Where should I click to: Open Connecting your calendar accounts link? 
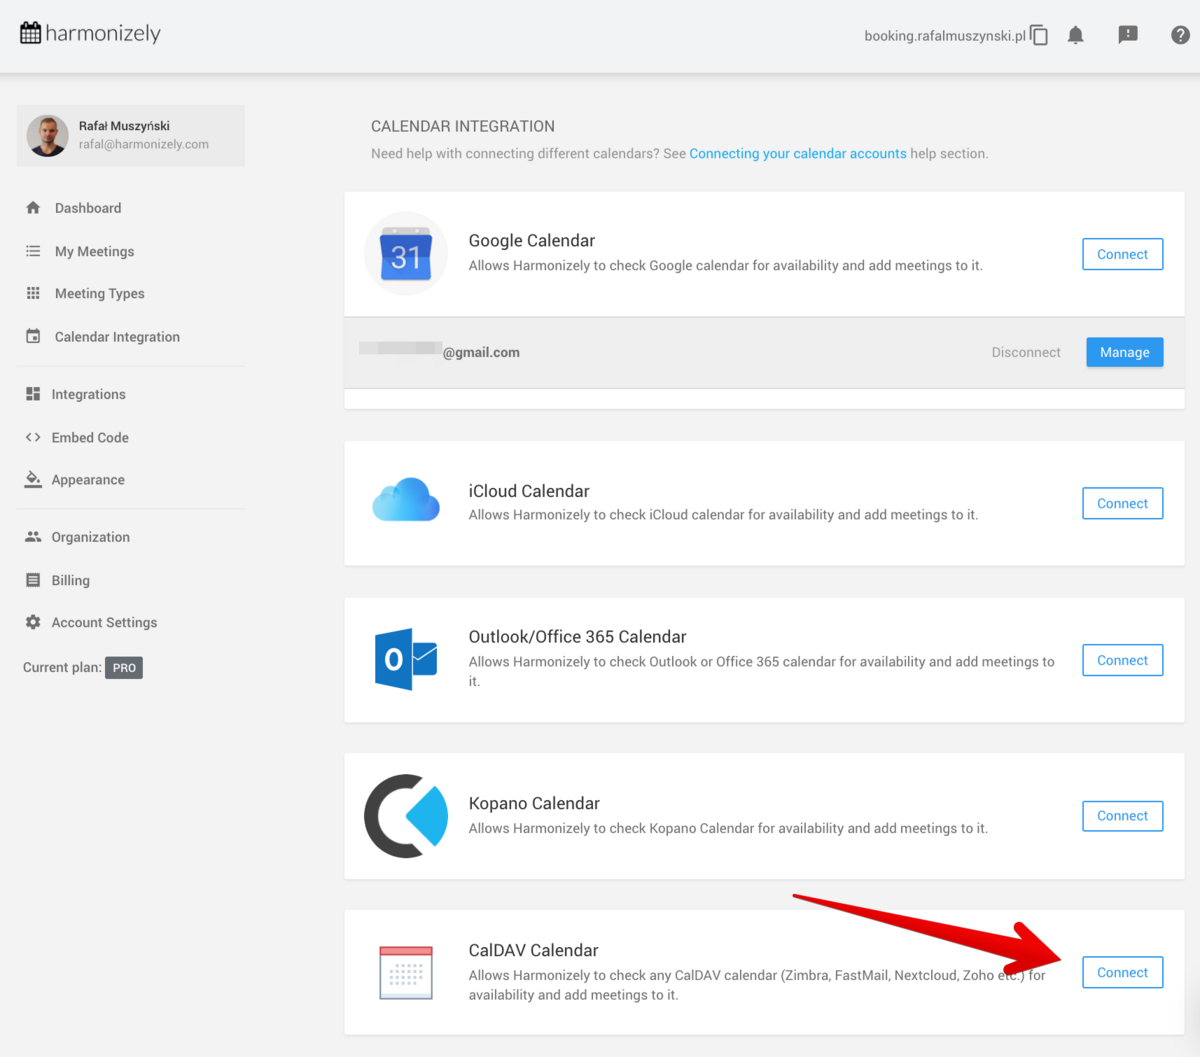point(797,153)
